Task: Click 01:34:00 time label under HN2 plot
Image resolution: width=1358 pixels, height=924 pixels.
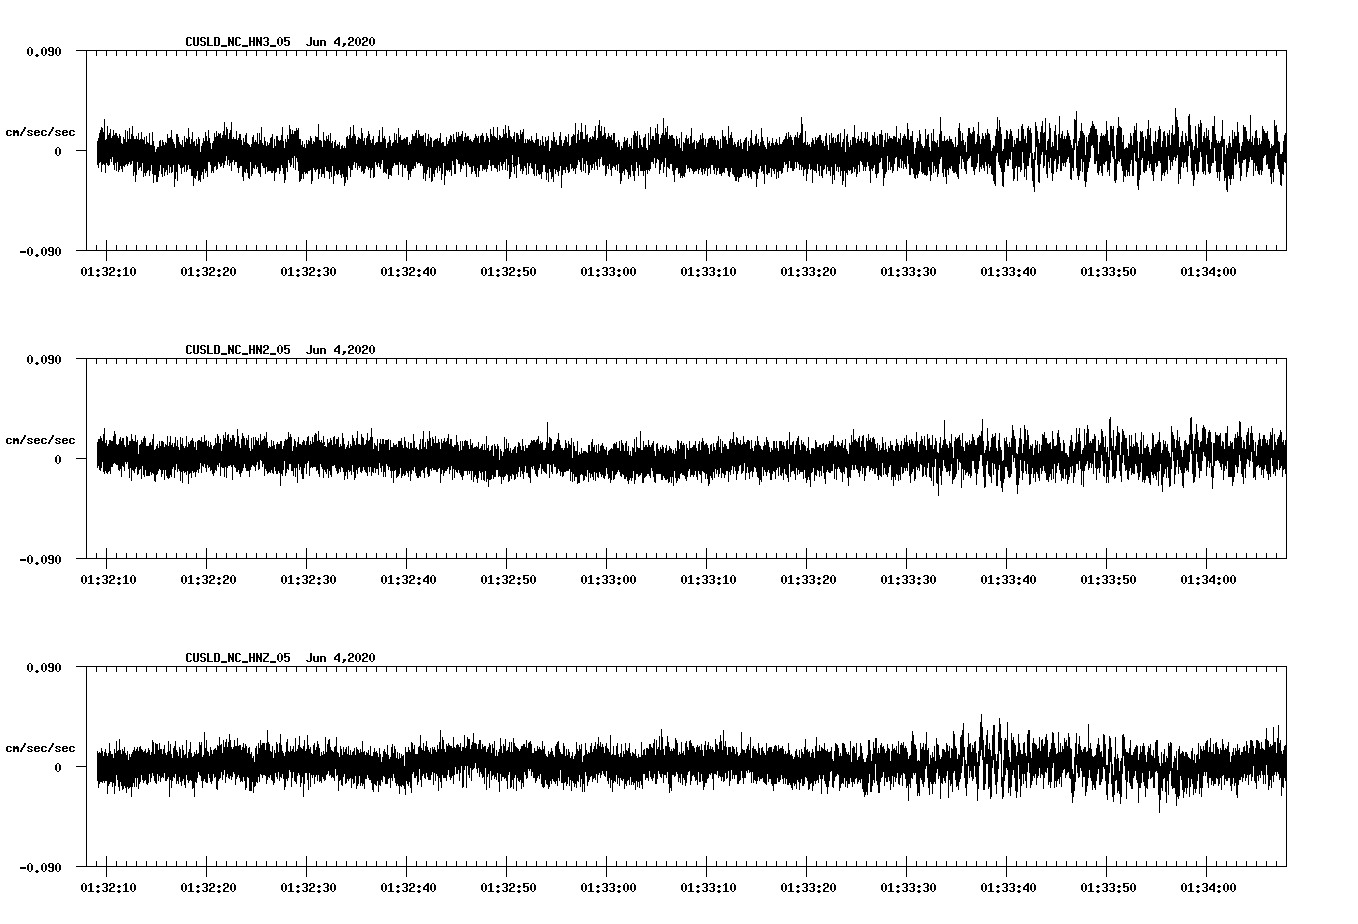Action: point(1208,579)
